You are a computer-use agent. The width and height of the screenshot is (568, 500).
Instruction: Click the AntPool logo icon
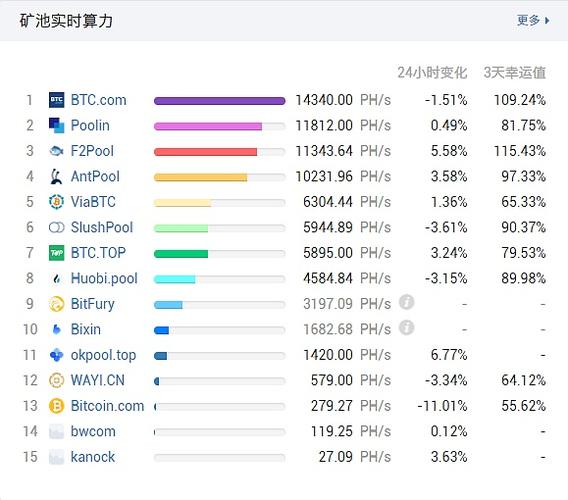pyautogui.click(x=57, y=176)
